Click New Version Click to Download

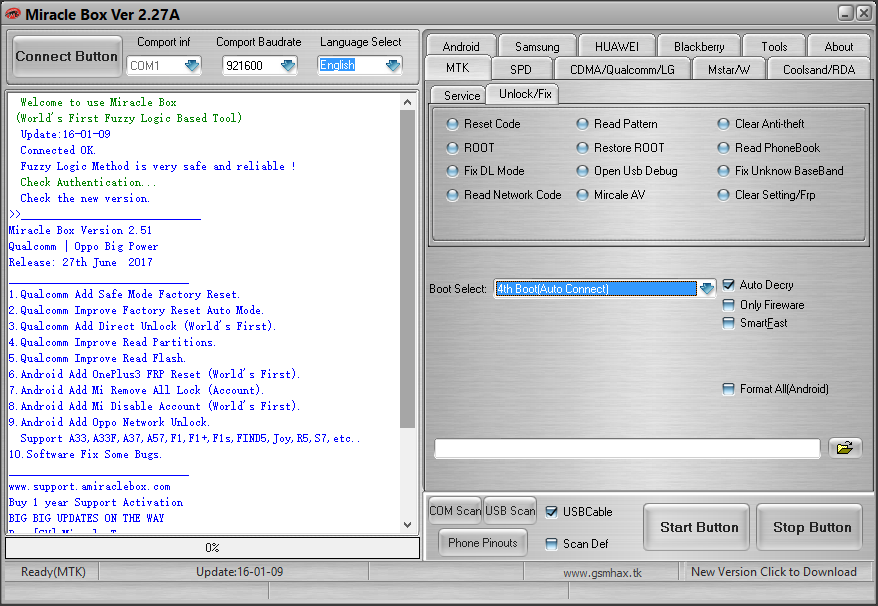click(773, 572)
